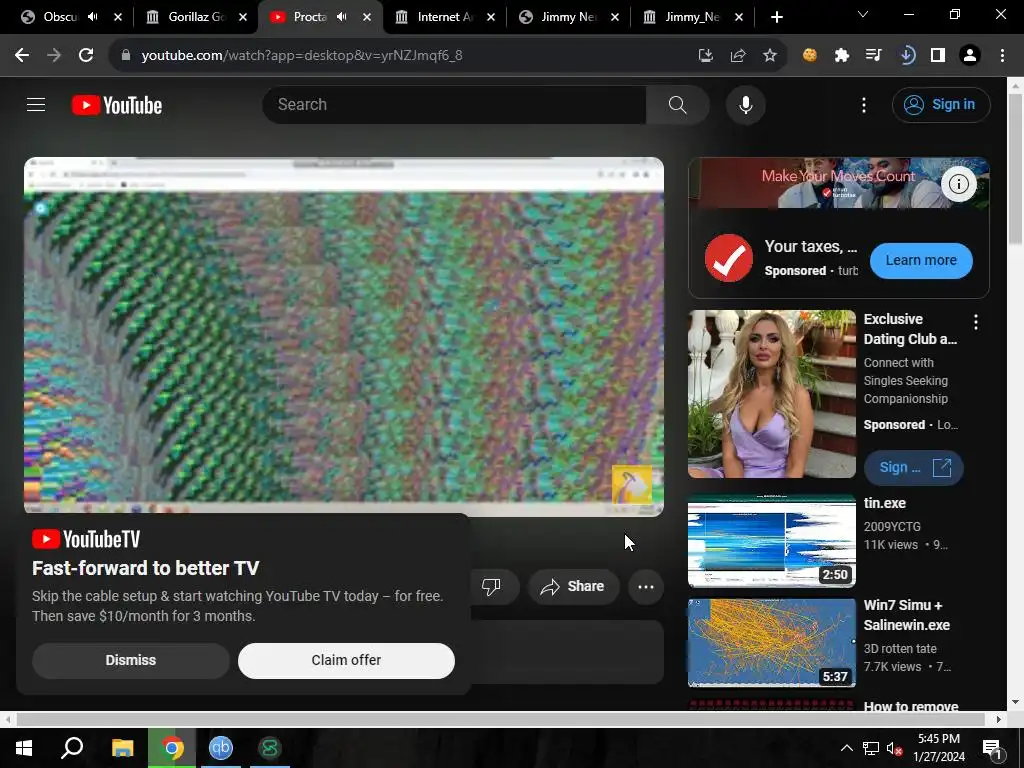The image size is (1024, 768).
Task: Share this page from address bar
Action: coord(738,56)
